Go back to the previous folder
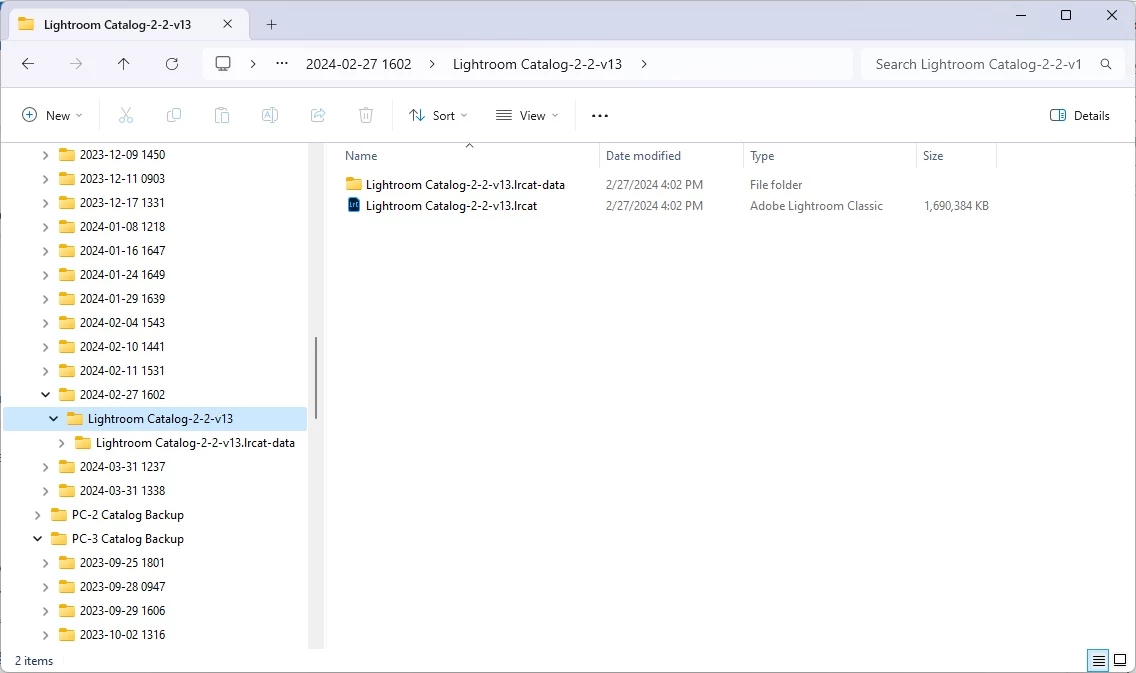The image size is (1136, 673). point(28,64)
